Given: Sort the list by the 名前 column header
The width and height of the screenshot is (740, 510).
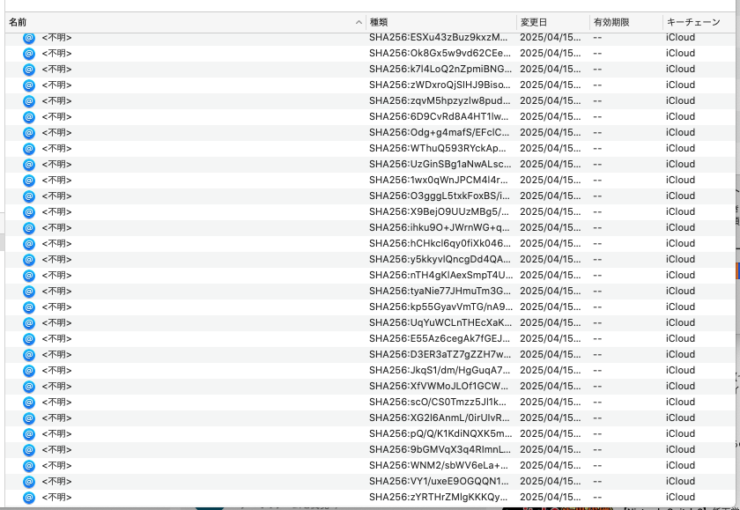Looking at the screenshot, I should 185,22.
